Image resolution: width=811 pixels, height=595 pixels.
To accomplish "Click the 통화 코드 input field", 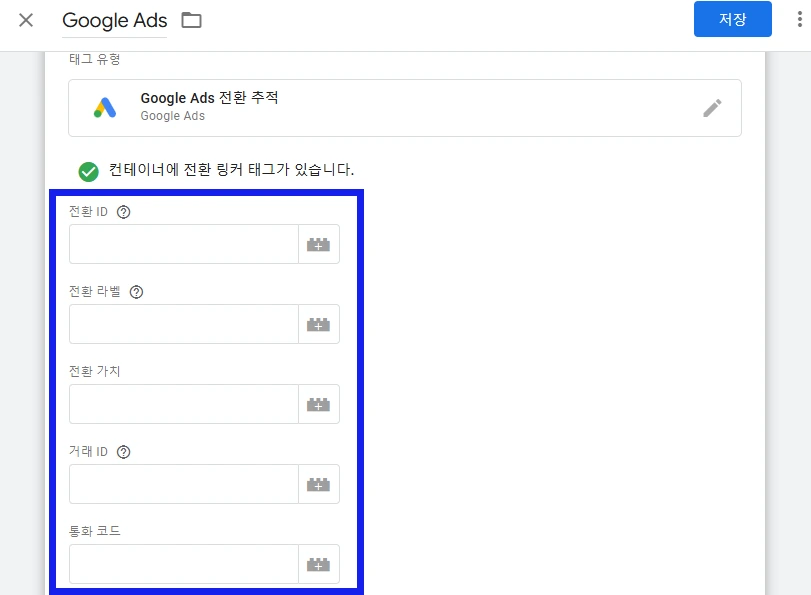I will (x=184, y=564).
